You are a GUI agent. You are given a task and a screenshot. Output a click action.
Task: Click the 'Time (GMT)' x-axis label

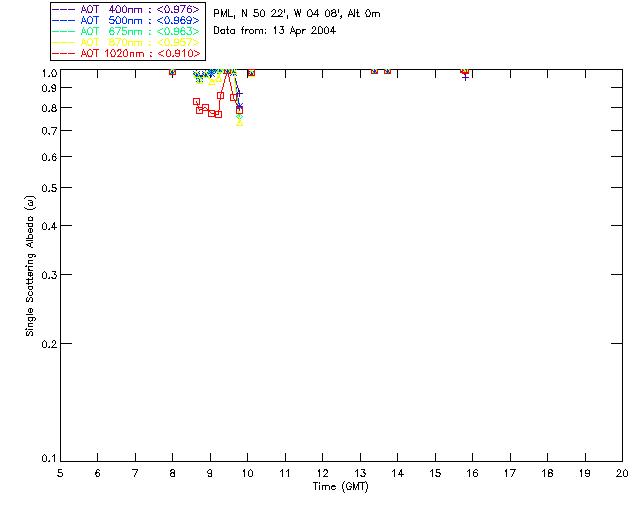[340, 487]
